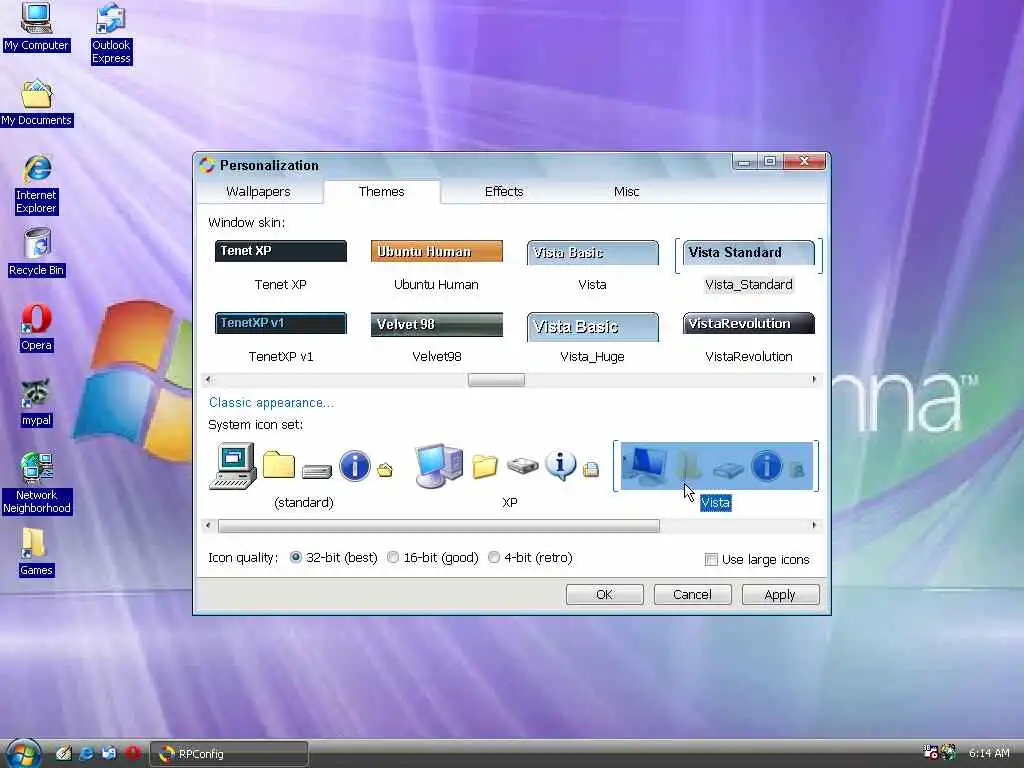1024x768 pixels.
Task: Select 16-bit (good) icon quality
Action: [x=432, y=558]
